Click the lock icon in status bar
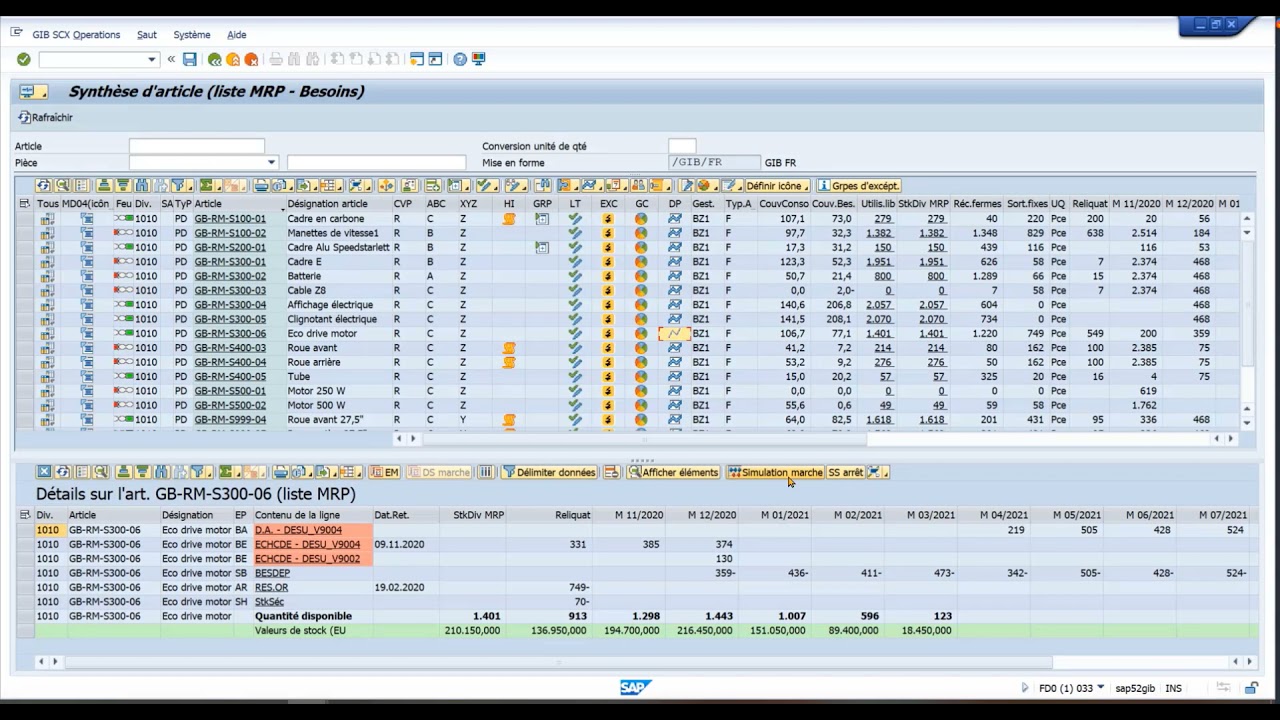1280x720 pixels. click(x=1251, y=688)
